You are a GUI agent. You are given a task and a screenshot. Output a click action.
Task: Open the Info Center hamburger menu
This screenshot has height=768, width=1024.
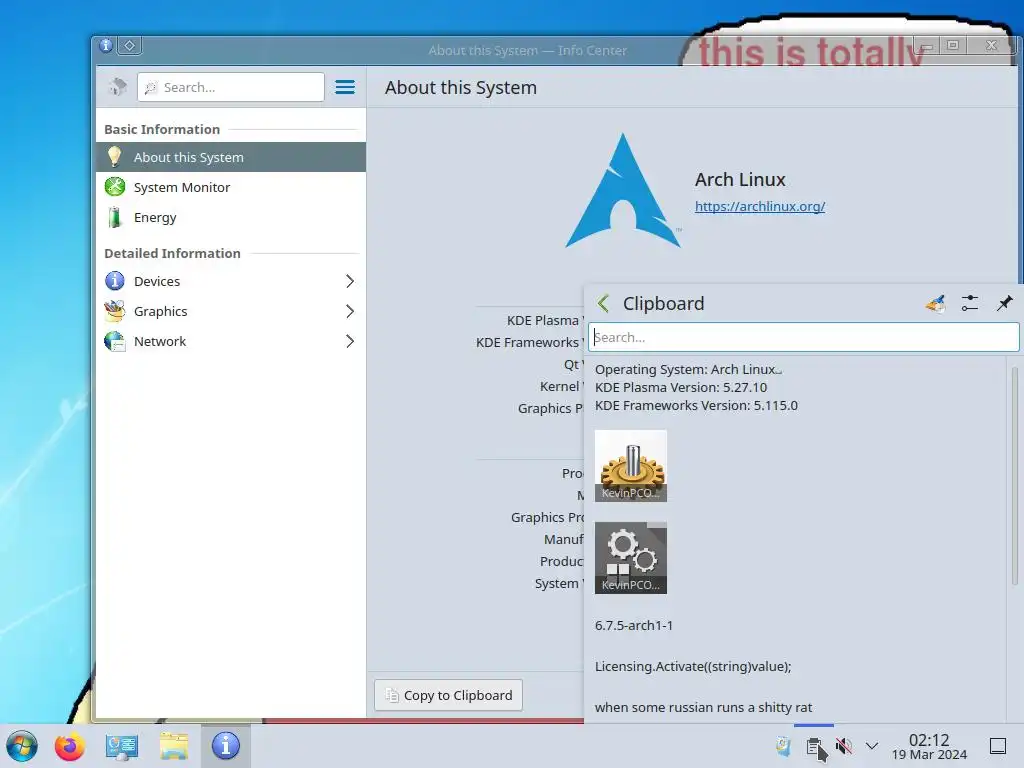click(x=345, y=87)
